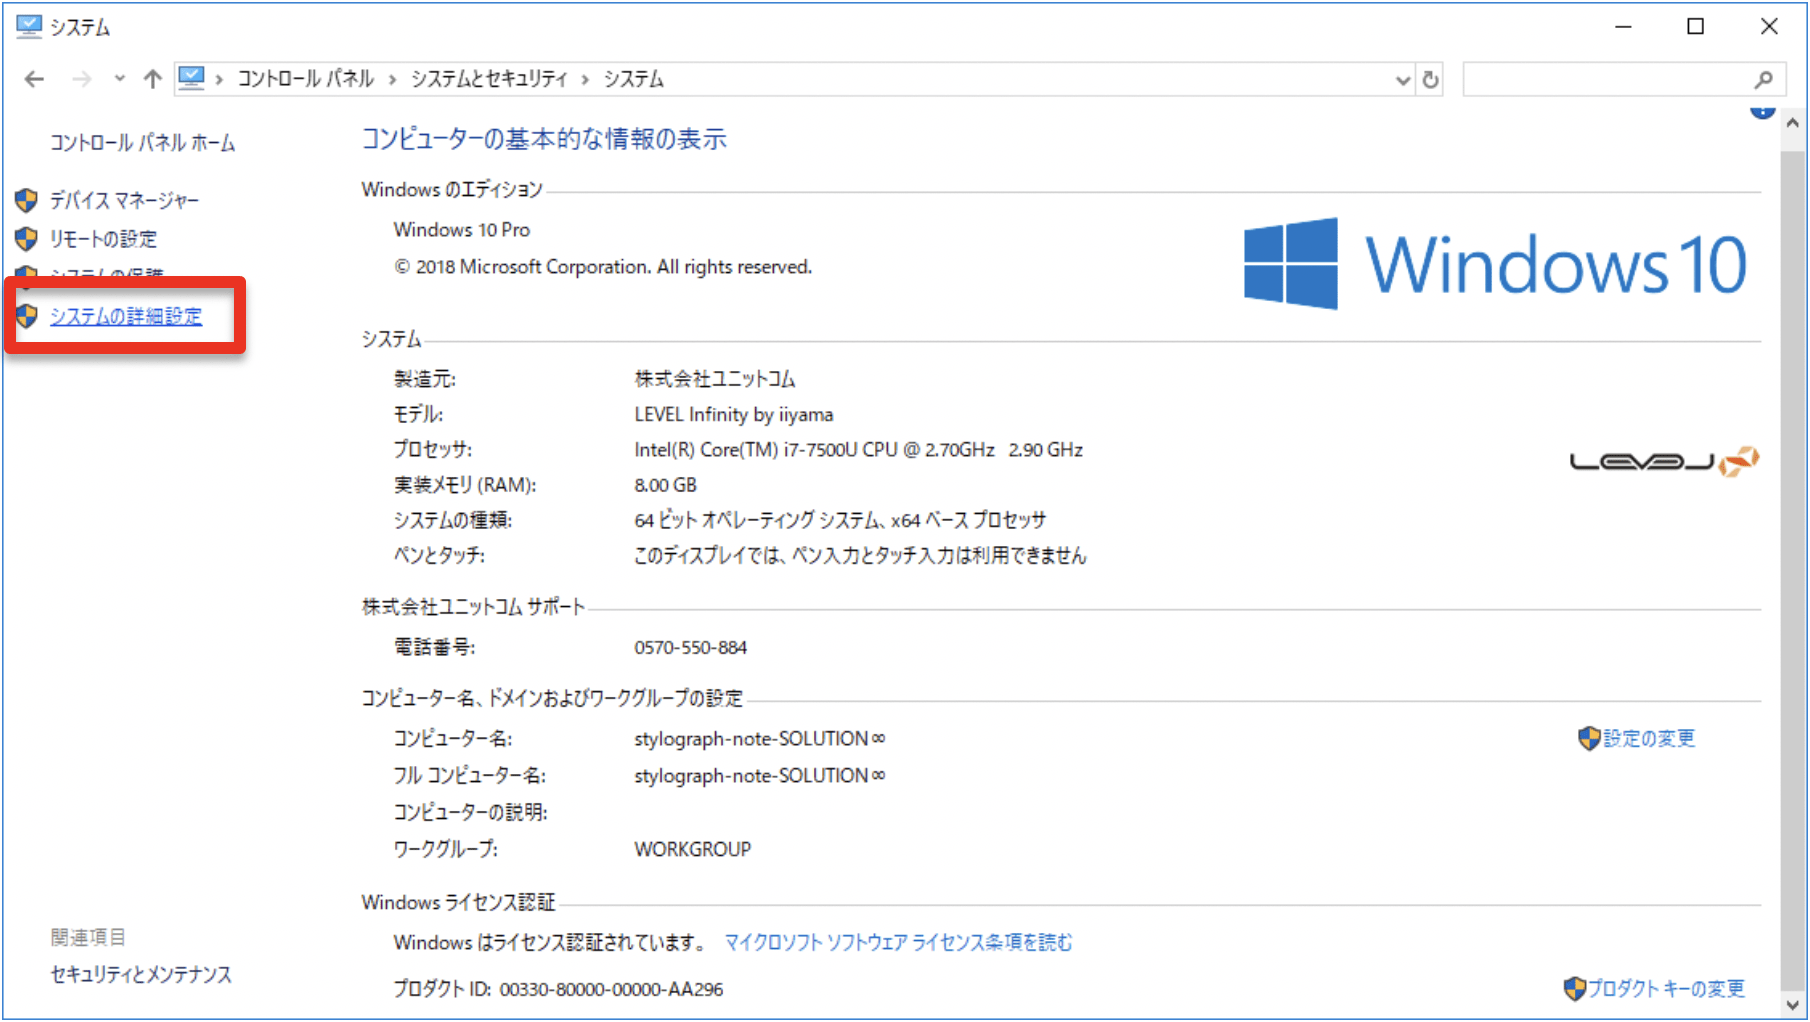Refresh the System page
1810x1022 pixels.
1431,80
